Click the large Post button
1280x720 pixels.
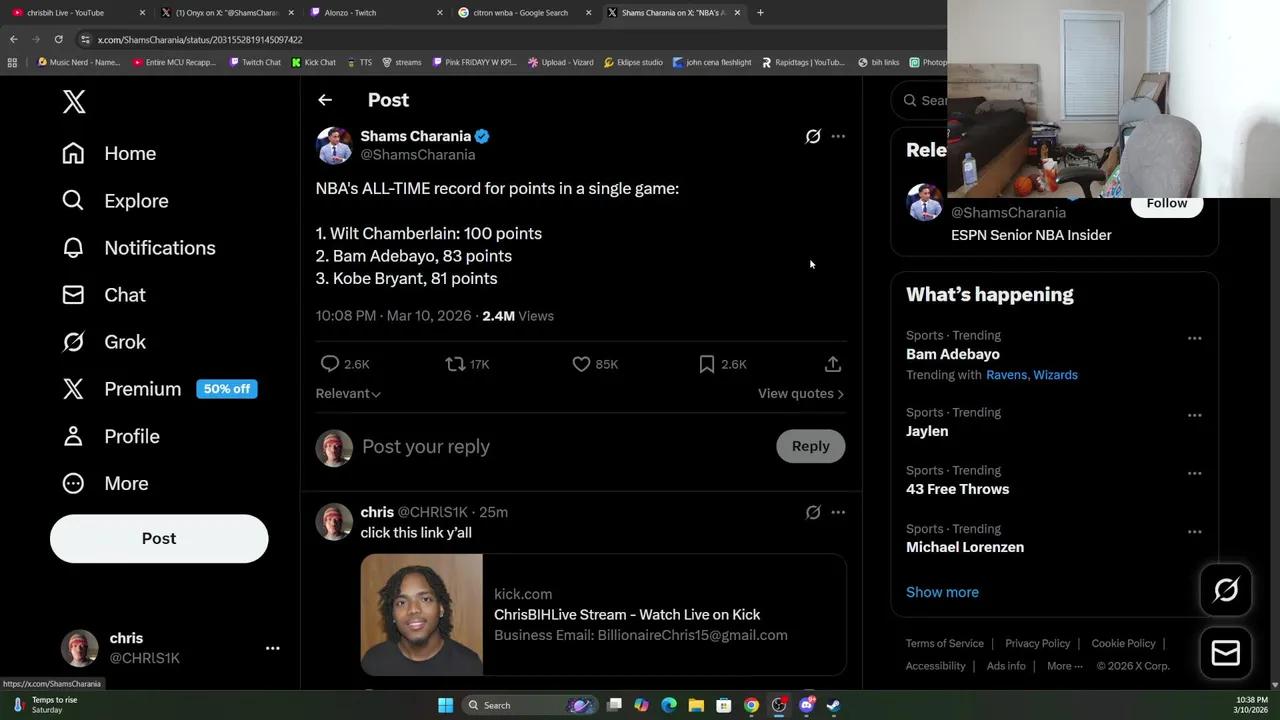pos(159,538)
